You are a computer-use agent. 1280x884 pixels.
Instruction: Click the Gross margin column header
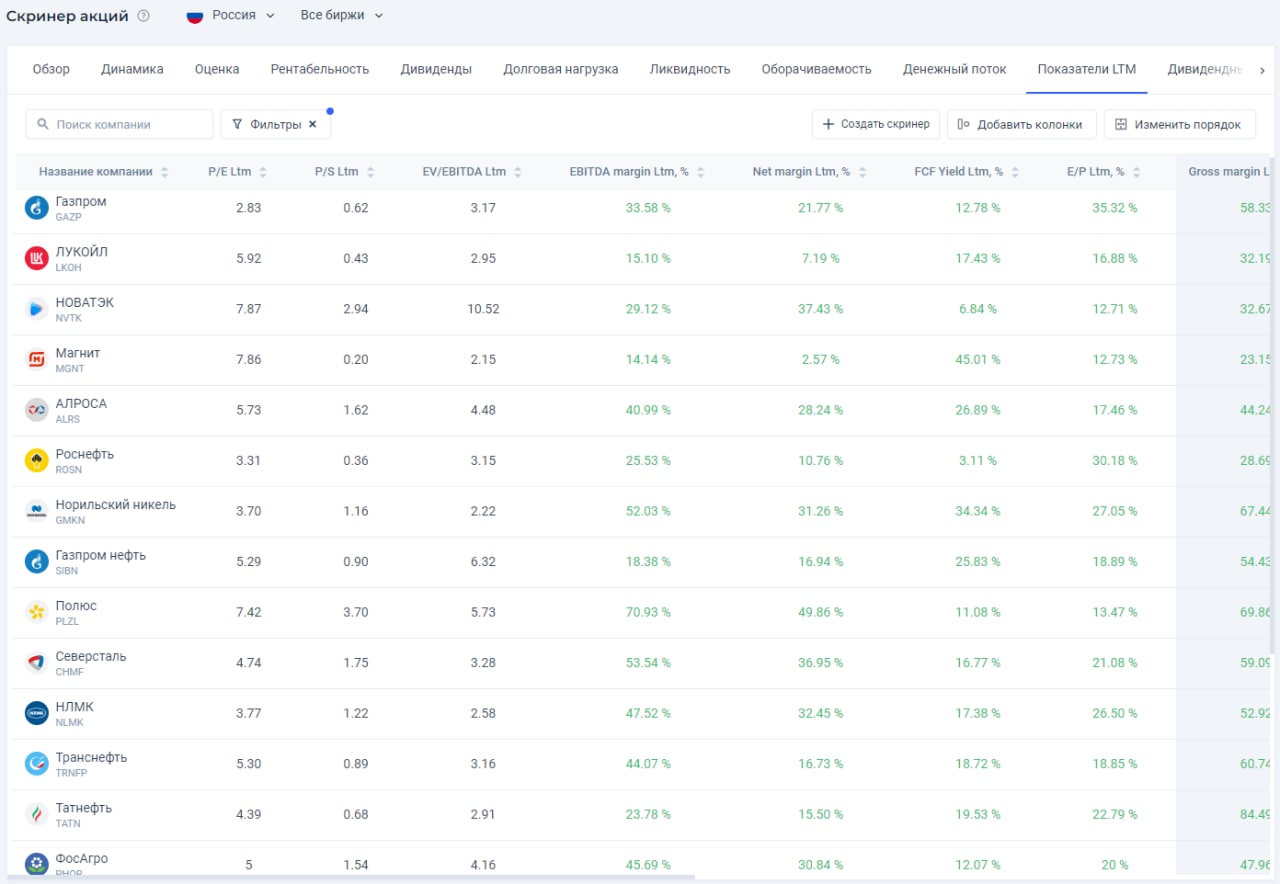point(1228,172)
